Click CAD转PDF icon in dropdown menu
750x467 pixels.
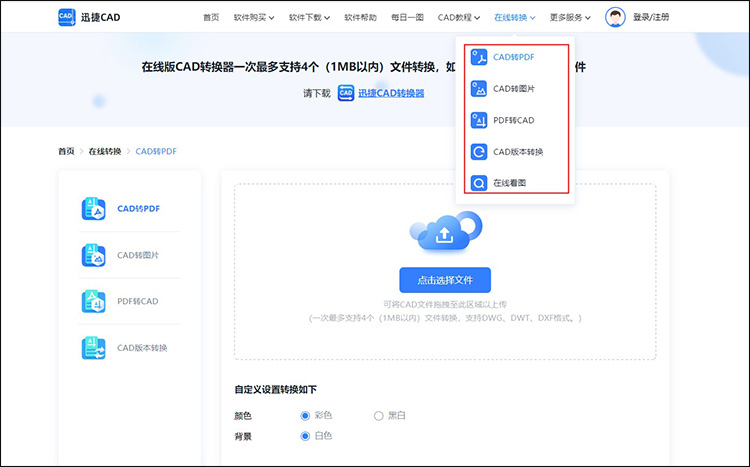click(x=479, y=57)
